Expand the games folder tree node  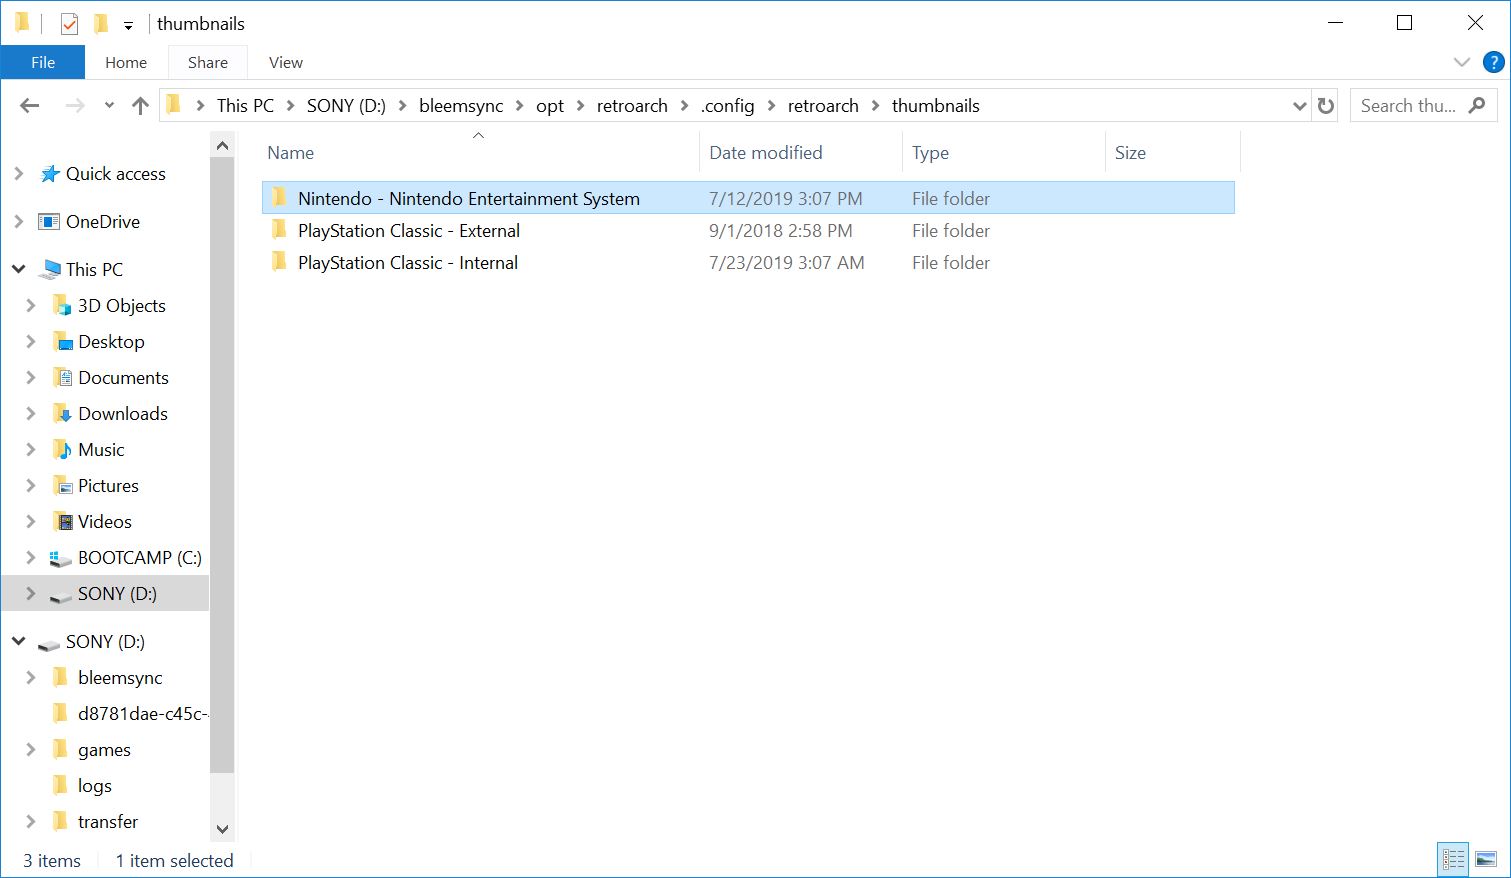point(30,749)
